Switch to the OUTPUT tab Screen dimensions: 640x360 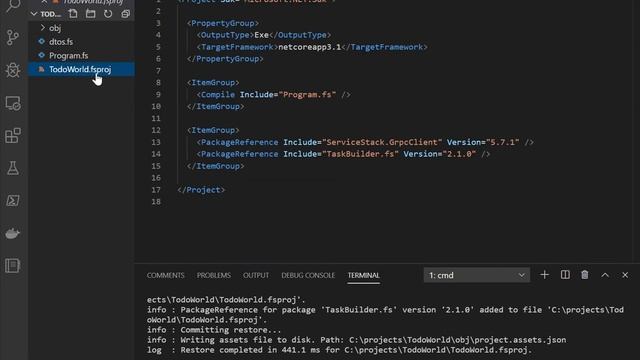(x=256, y=276)
